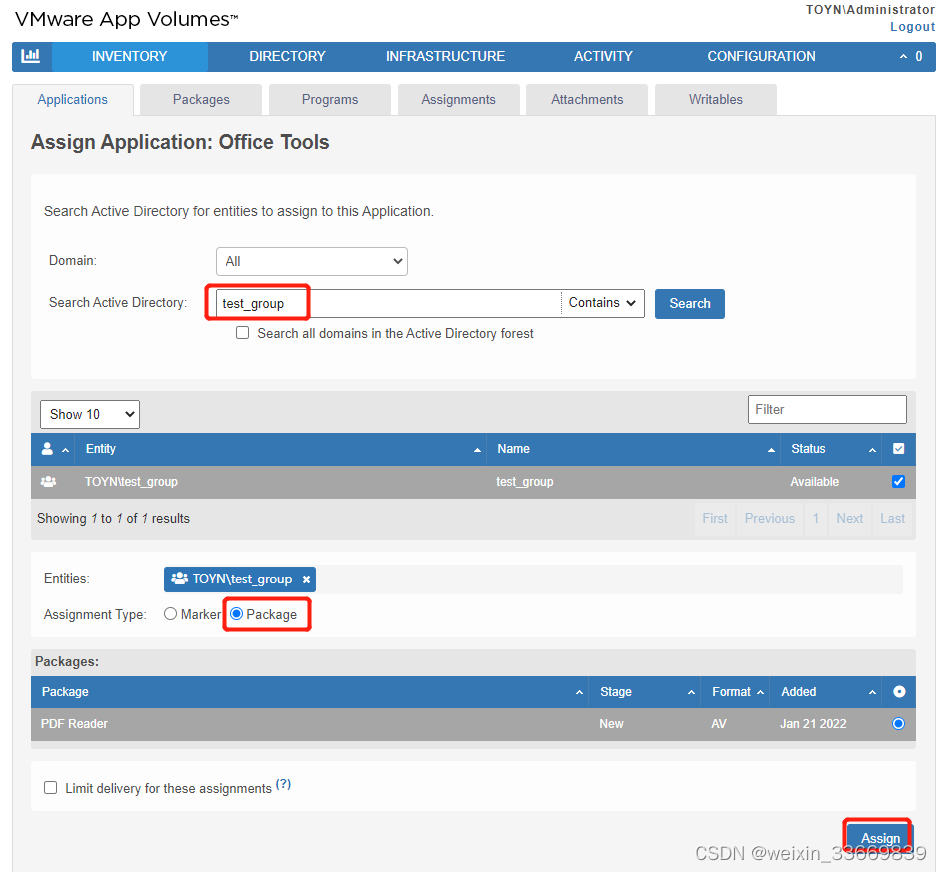Viewport: 942px width, 872px height.
Task: Remove TOYN\test_group entity tag
Action: coord(306,579)
